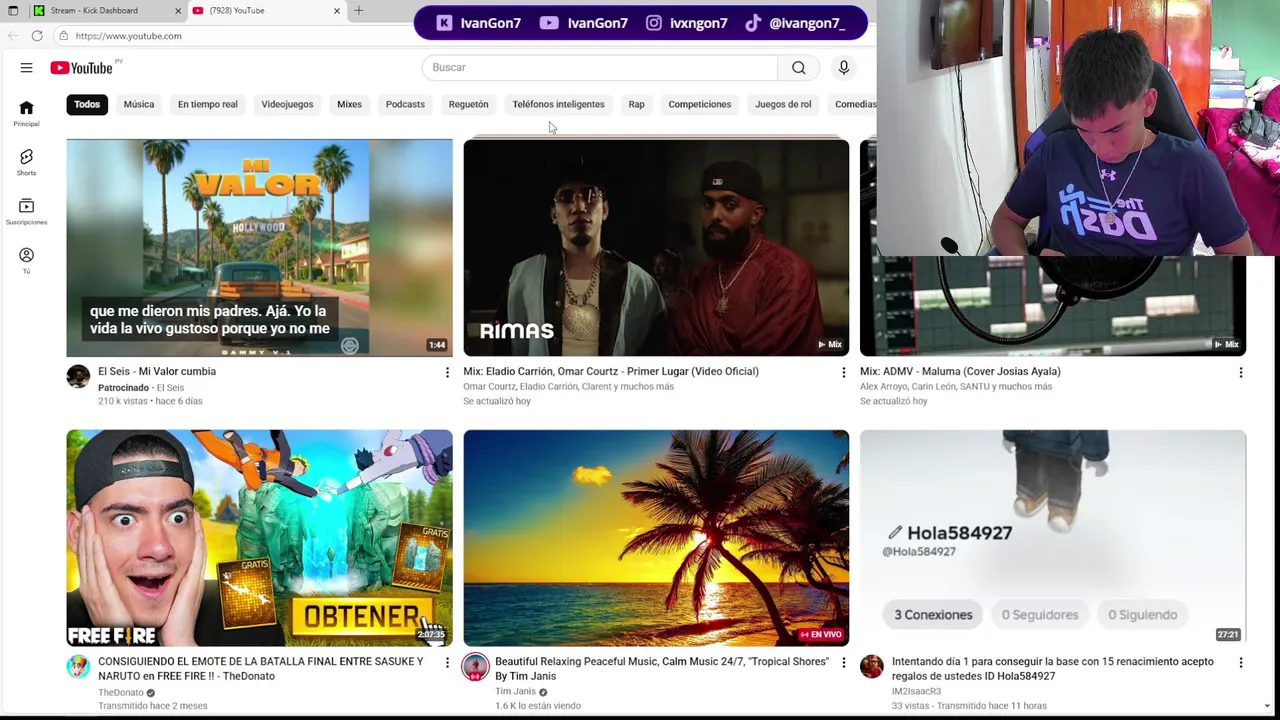The image size is (1280, 720).
Task: Play Free Fire OBTENER video thumbnail
Action: pos(259,538)
